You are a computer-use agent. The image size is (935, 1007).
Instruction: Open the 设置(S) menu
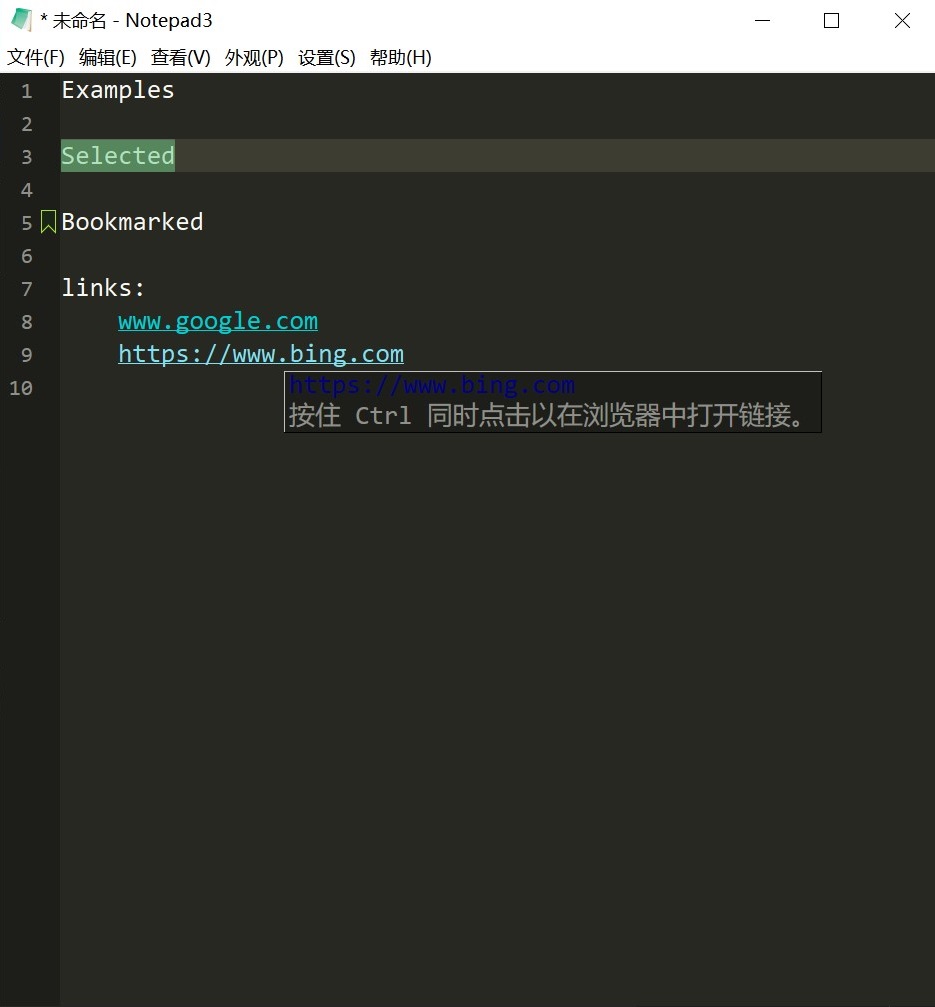[326, 57]
